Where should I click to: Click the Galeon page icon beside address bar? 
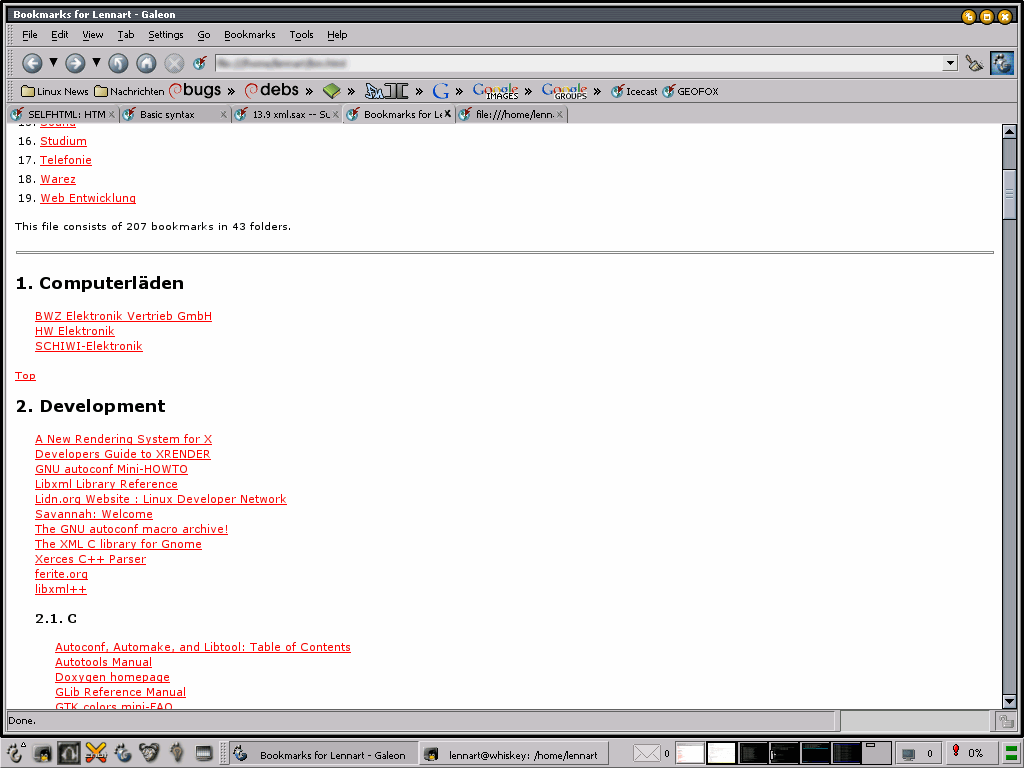200,63
